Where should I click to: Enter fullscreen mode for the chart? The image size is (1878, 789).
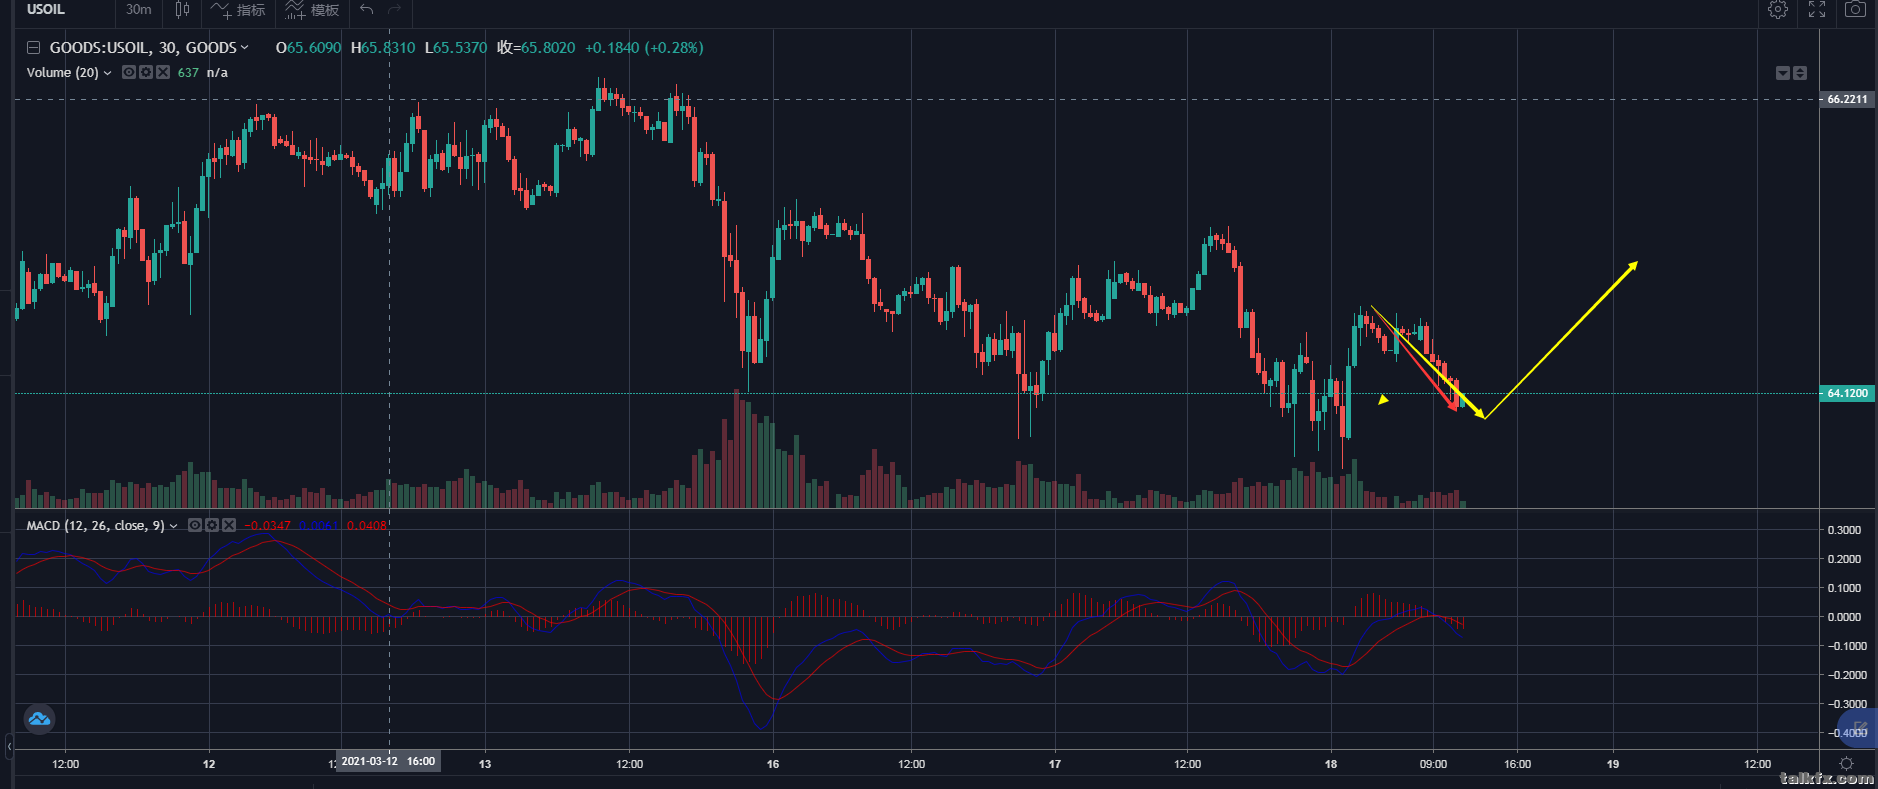pyautogui.click(x=1817, y=10)
